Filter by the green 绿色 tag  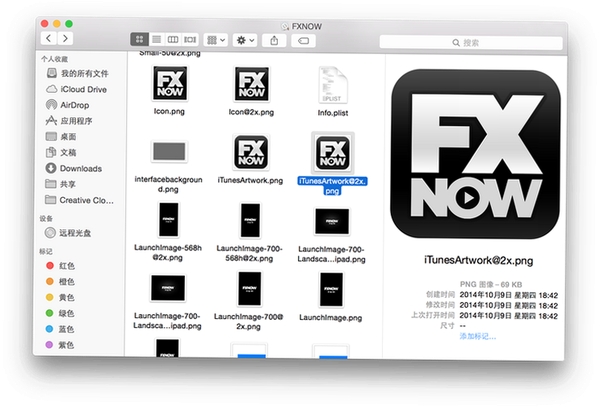click(60, 313)
